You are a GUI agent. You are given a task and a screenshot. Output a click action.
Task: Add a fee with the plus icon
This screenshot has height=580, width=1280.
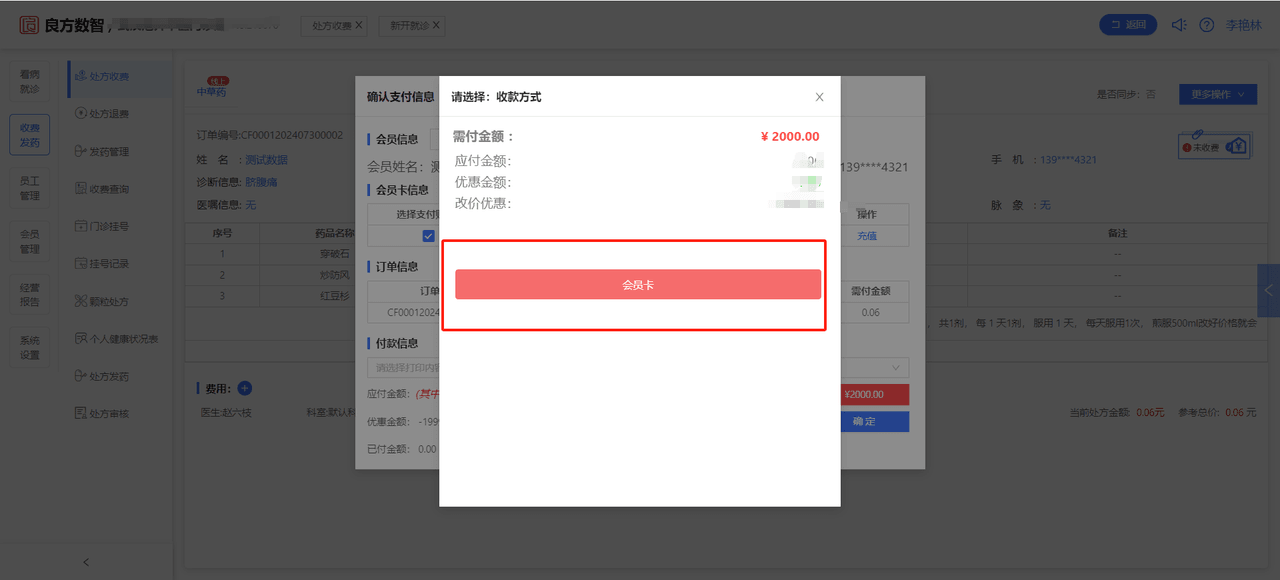[245, 388]
